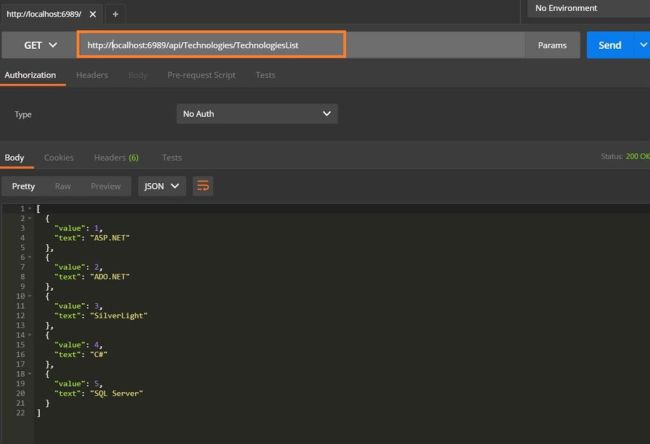Open the No Auth type dropdown

(257, 114)
